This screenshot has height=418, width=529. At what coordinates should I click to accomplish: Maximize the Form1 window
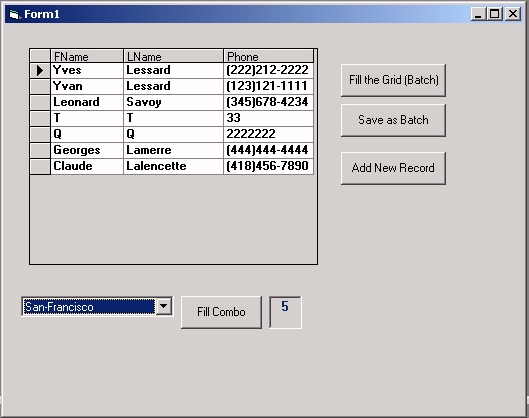[495, 14]
